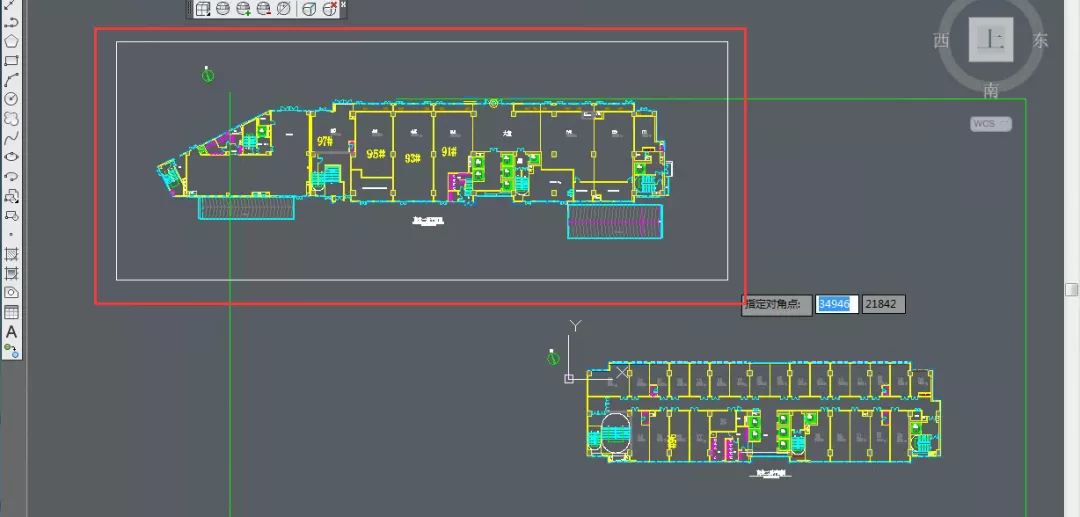
Task: Click the 93# room label in the drawing
Action: (413, 158)
